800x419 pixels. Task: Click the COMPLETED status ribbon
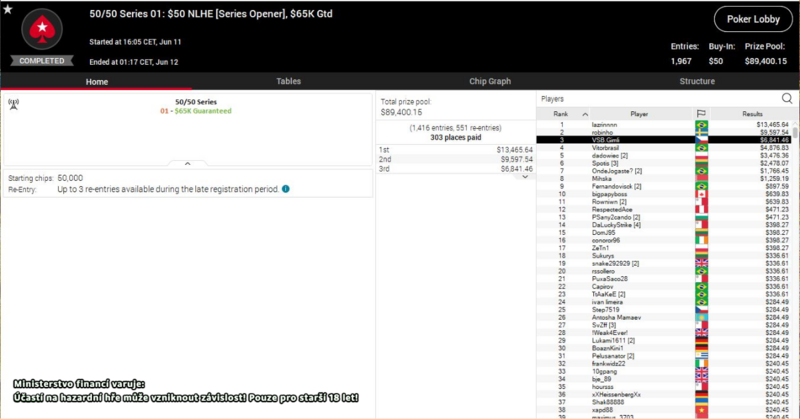42,61
